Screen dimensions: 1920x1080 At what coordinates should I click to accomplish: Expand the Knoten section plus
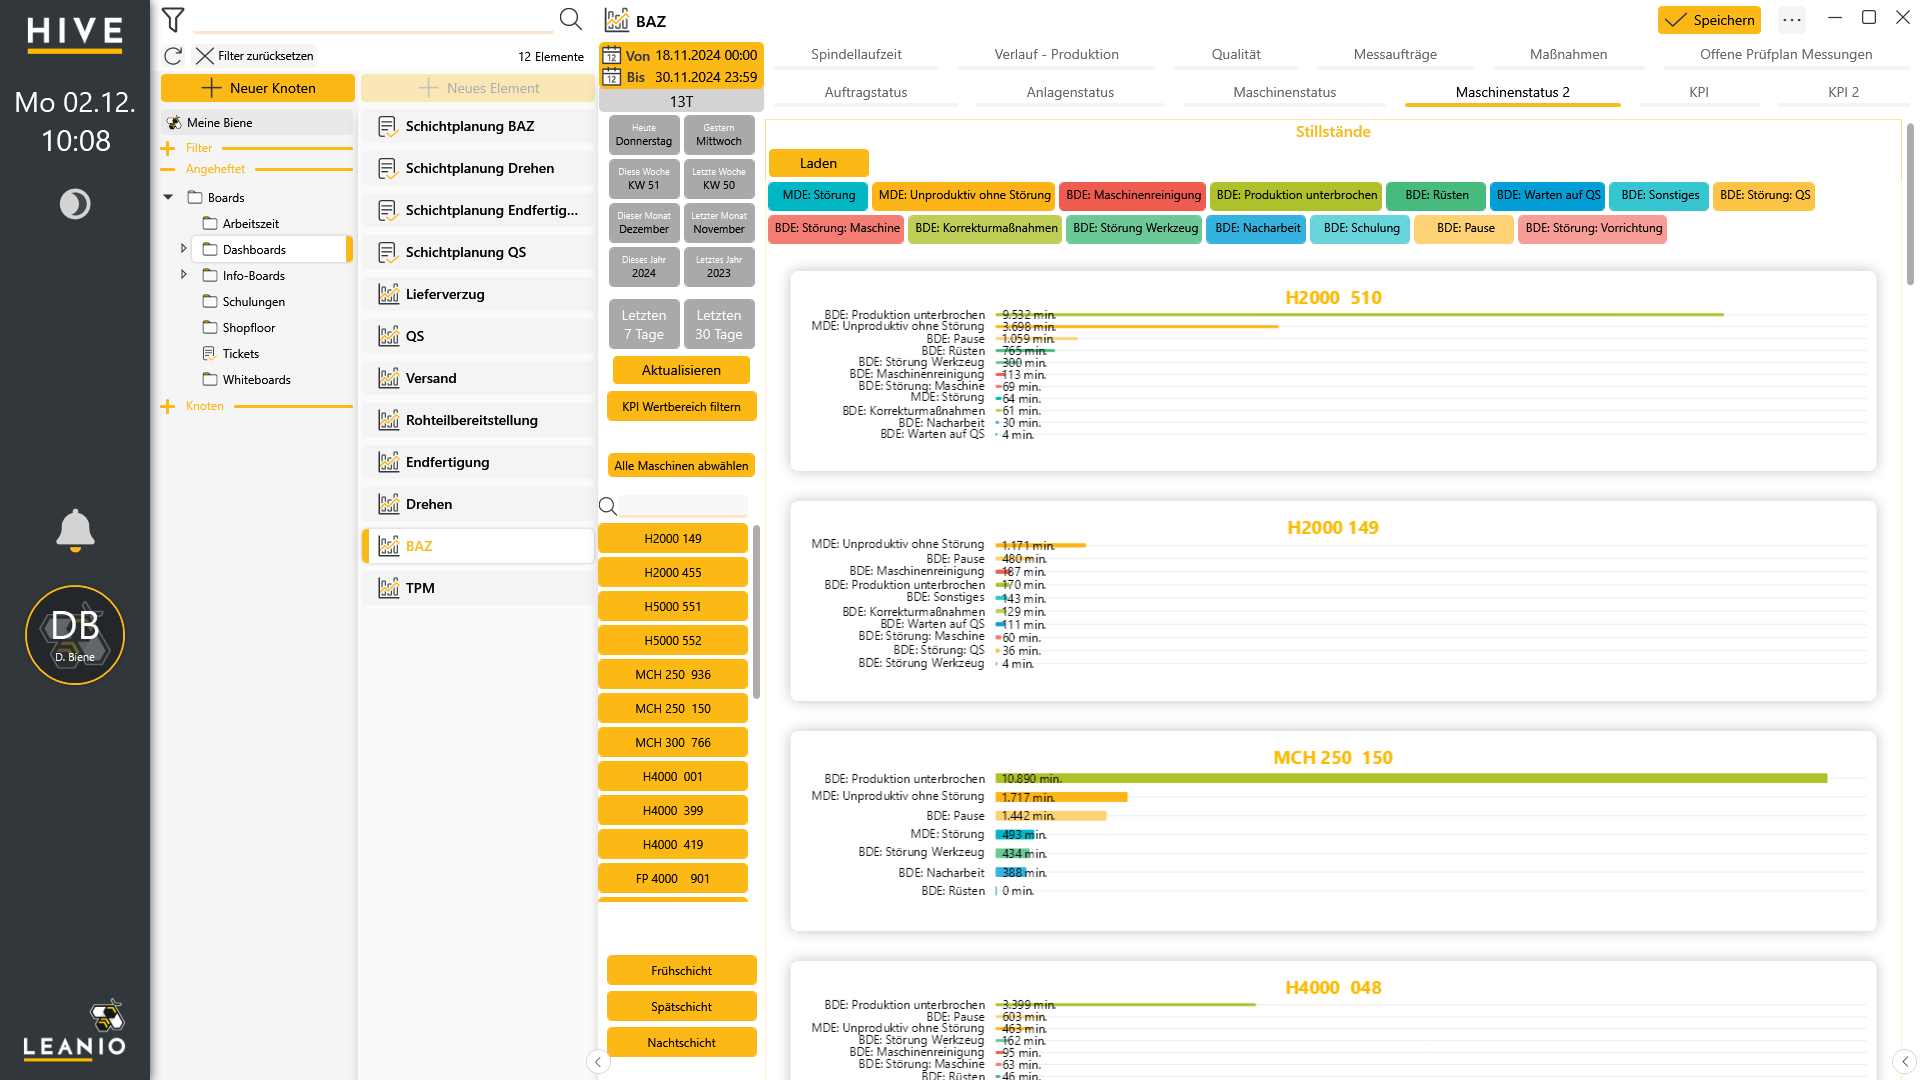168,407
